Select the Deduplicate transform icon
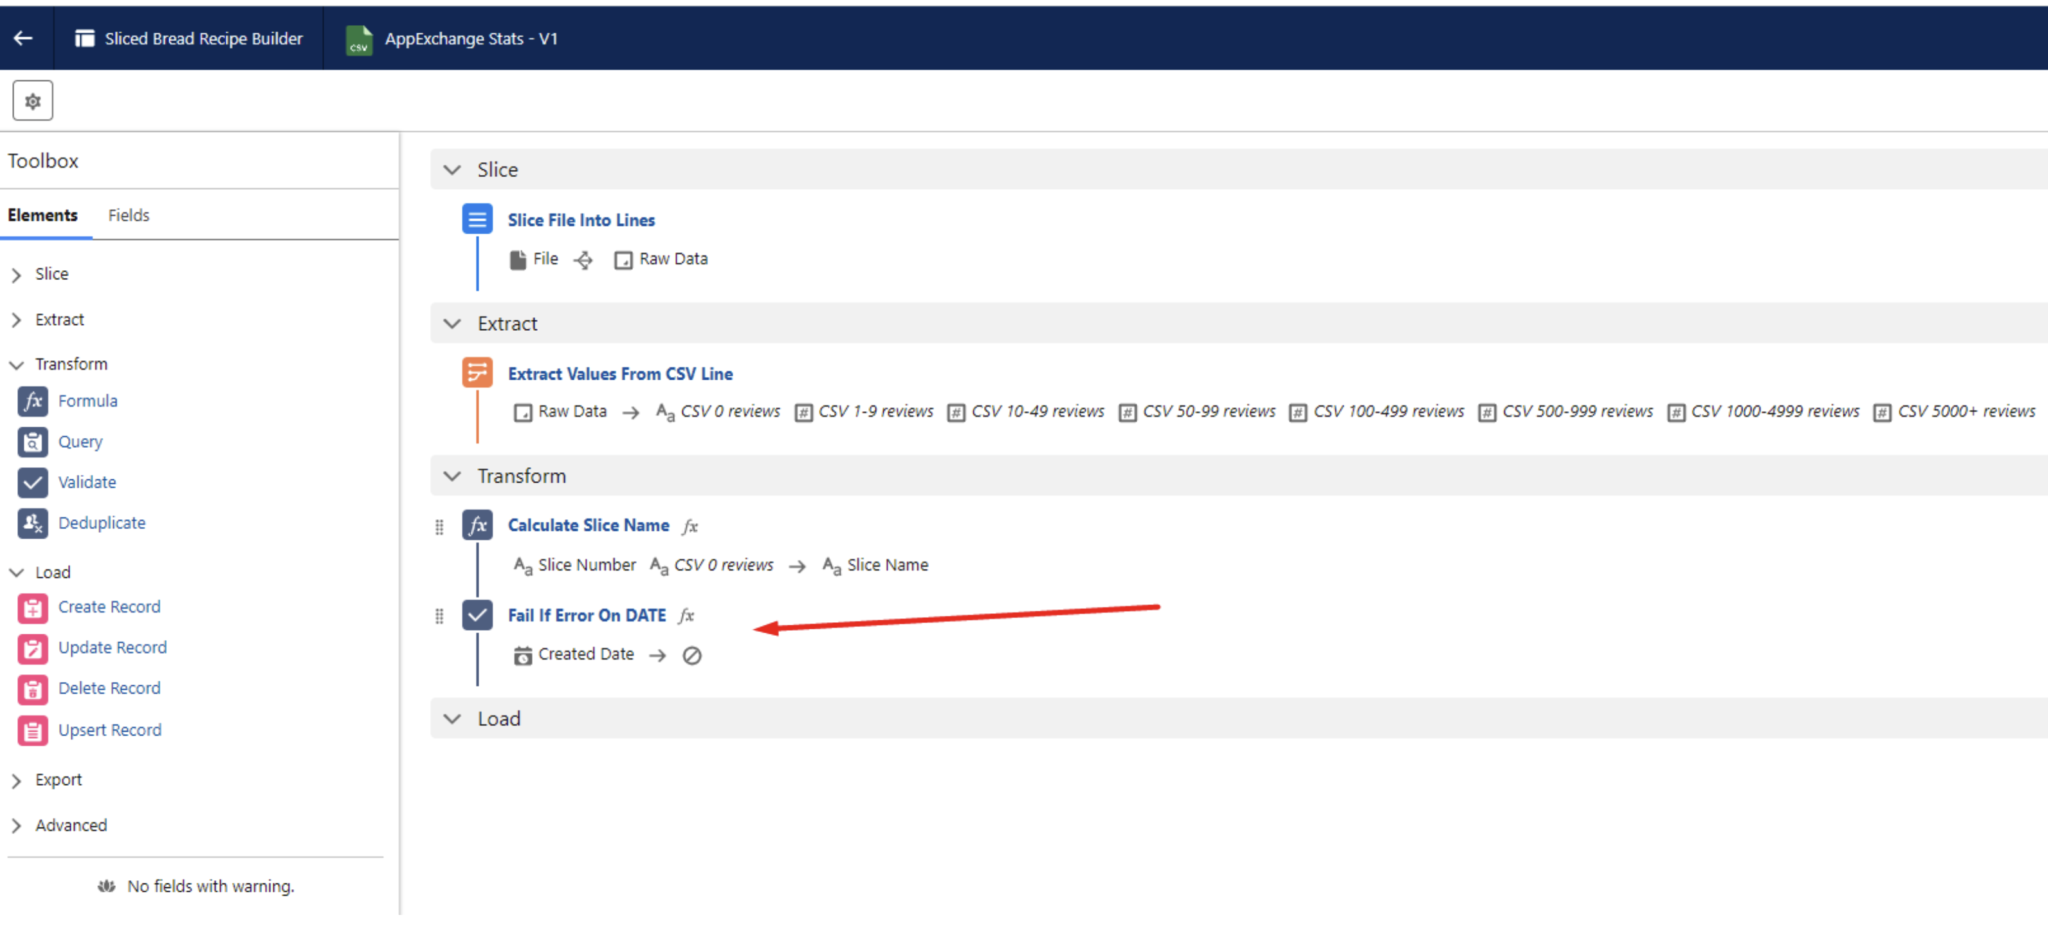The width and height of the screenshot is (2048, 942). tap(32, 522)
